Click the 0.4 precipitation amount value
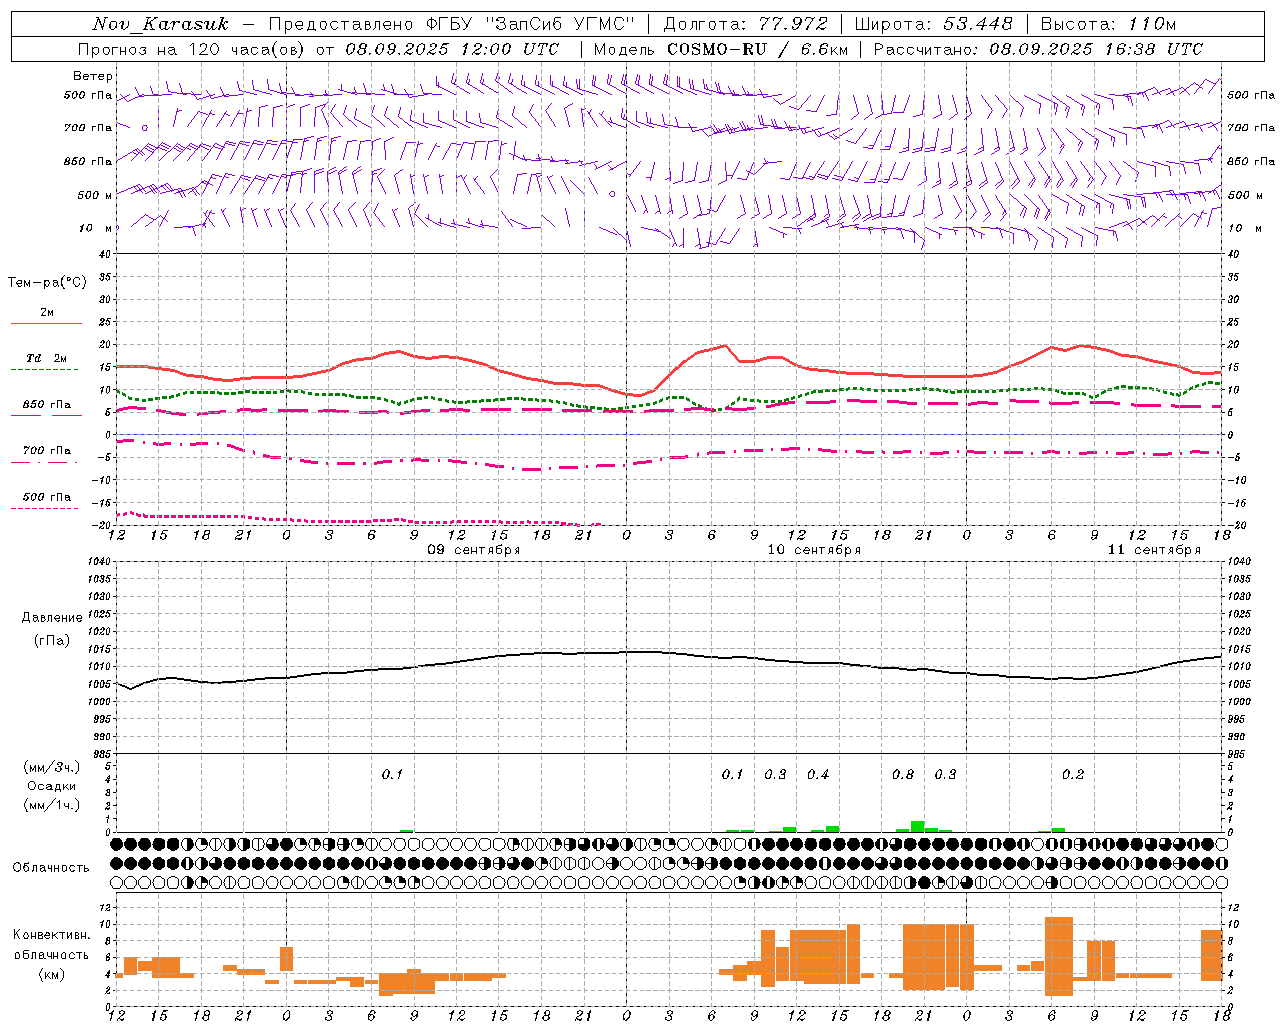This screenshot has width=1280, height=1024. coord(818,774)
